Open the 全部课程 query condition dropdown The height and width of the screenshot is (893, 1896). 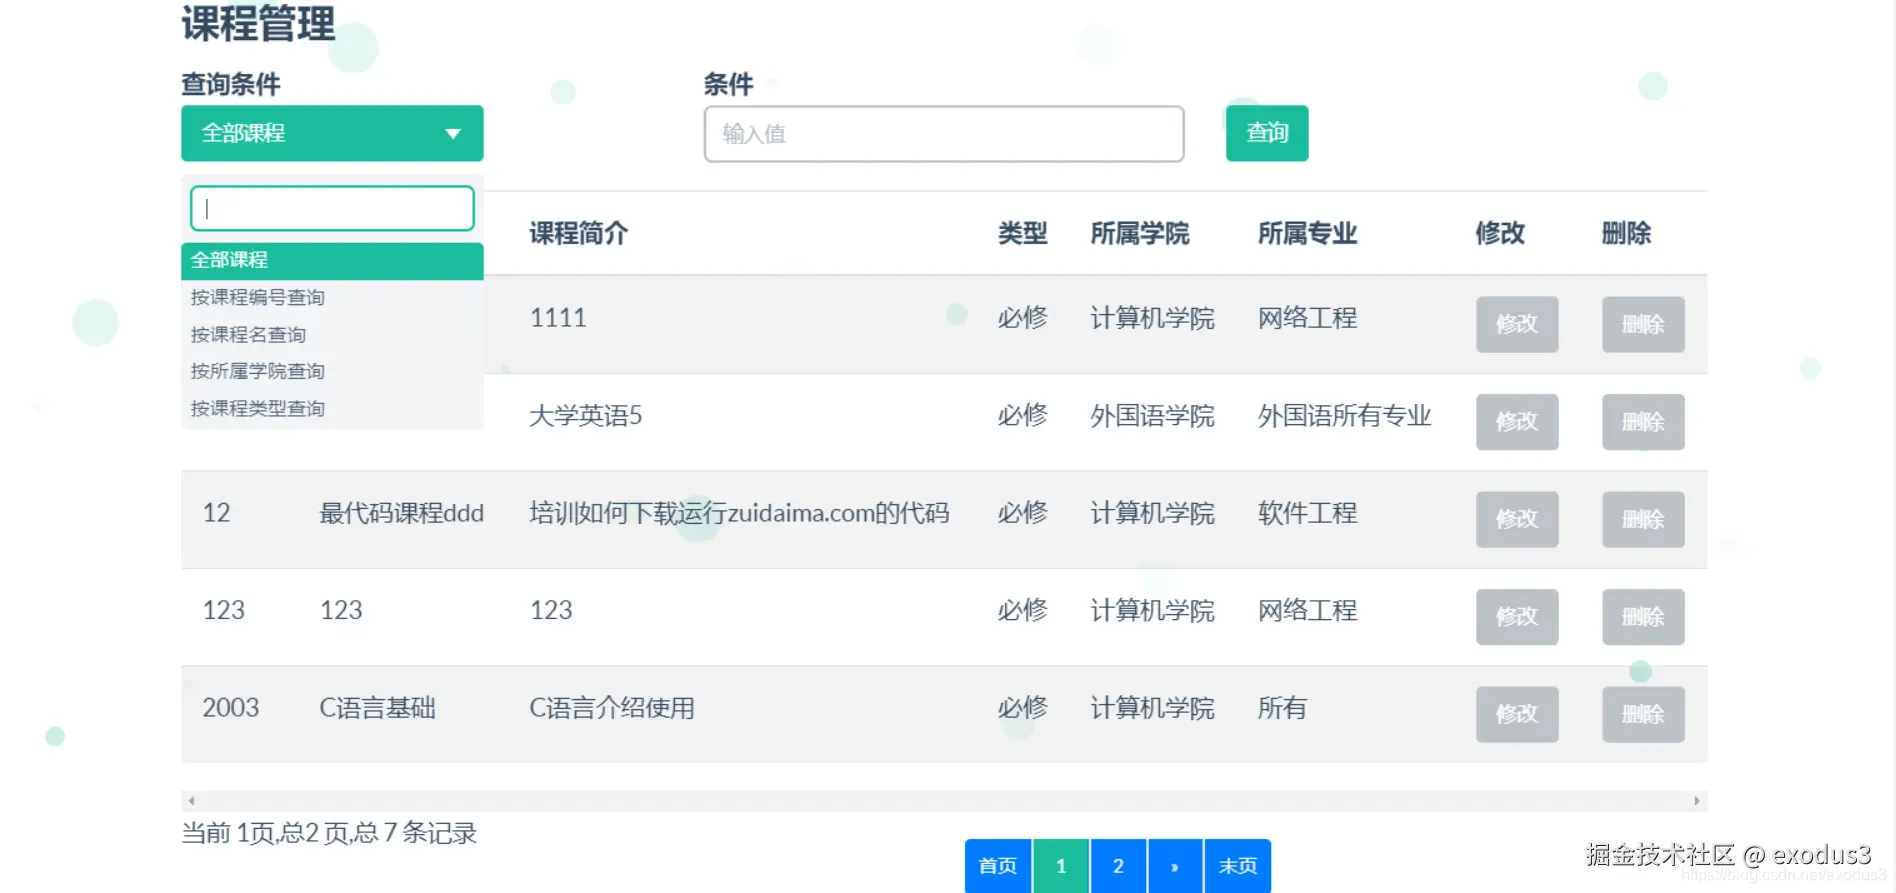332,133
